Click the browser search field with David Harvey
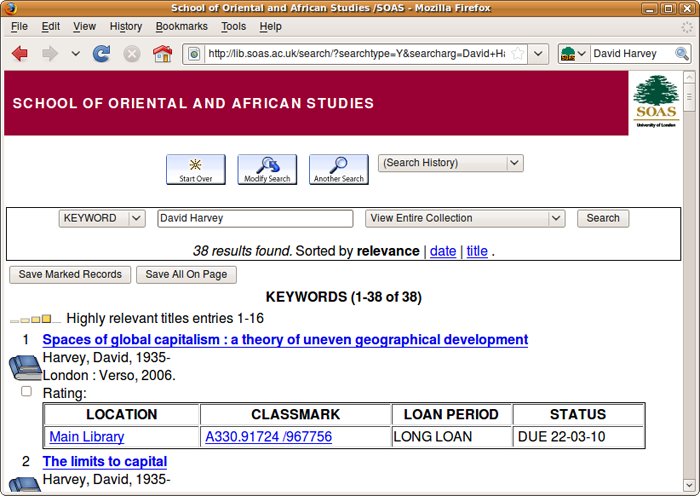Screen dimensions: 700x496 pos(632,54)
